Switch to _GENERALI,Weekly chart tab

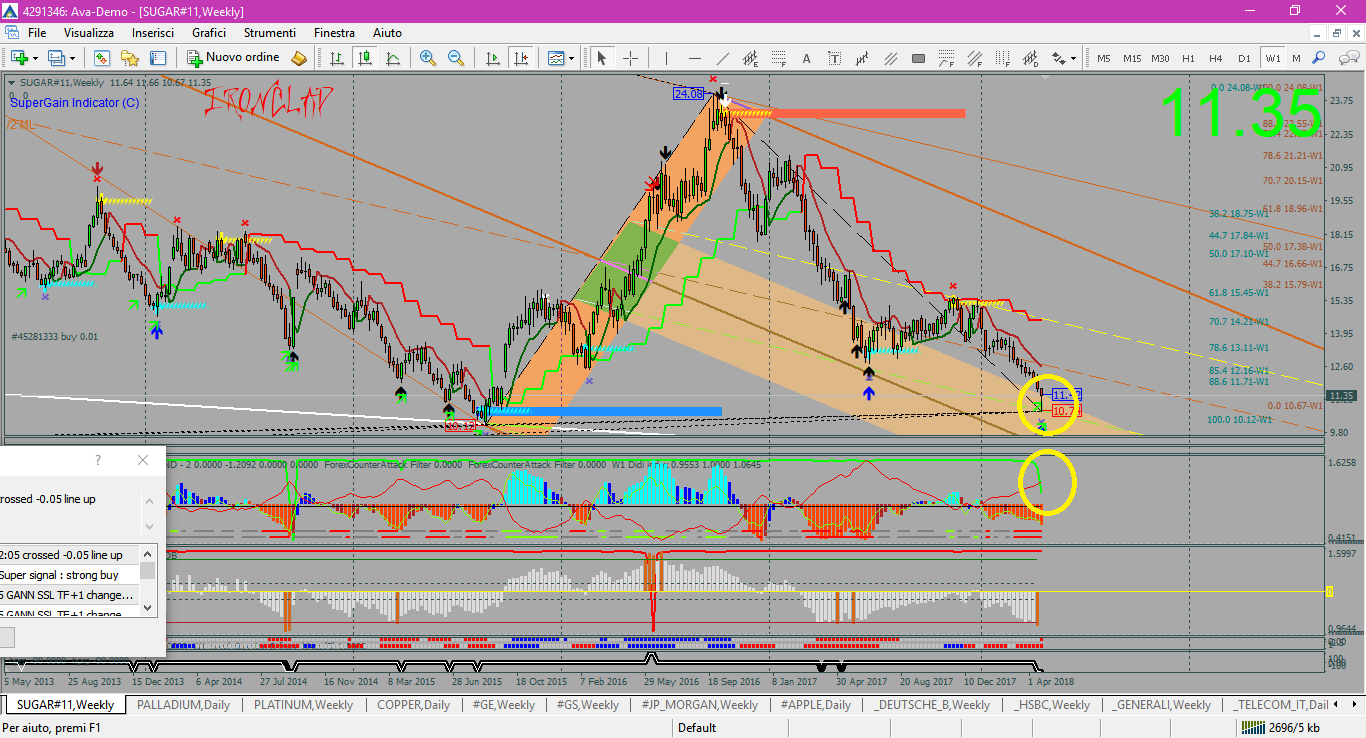pyautogui.click(x=1161, y=705)
